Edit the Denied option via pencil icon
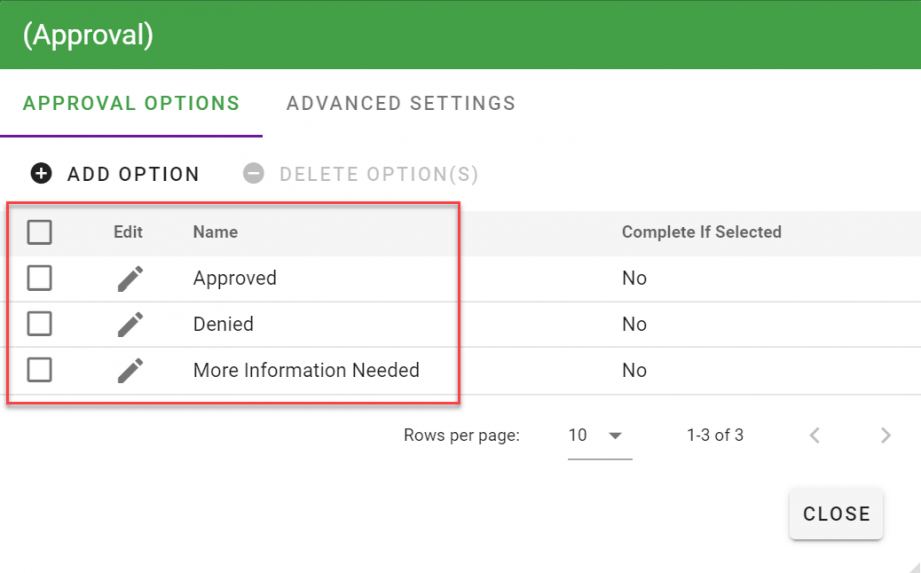The height and width of the screenshot is (573, 921). pyautogui.click(x=130, y=325)
